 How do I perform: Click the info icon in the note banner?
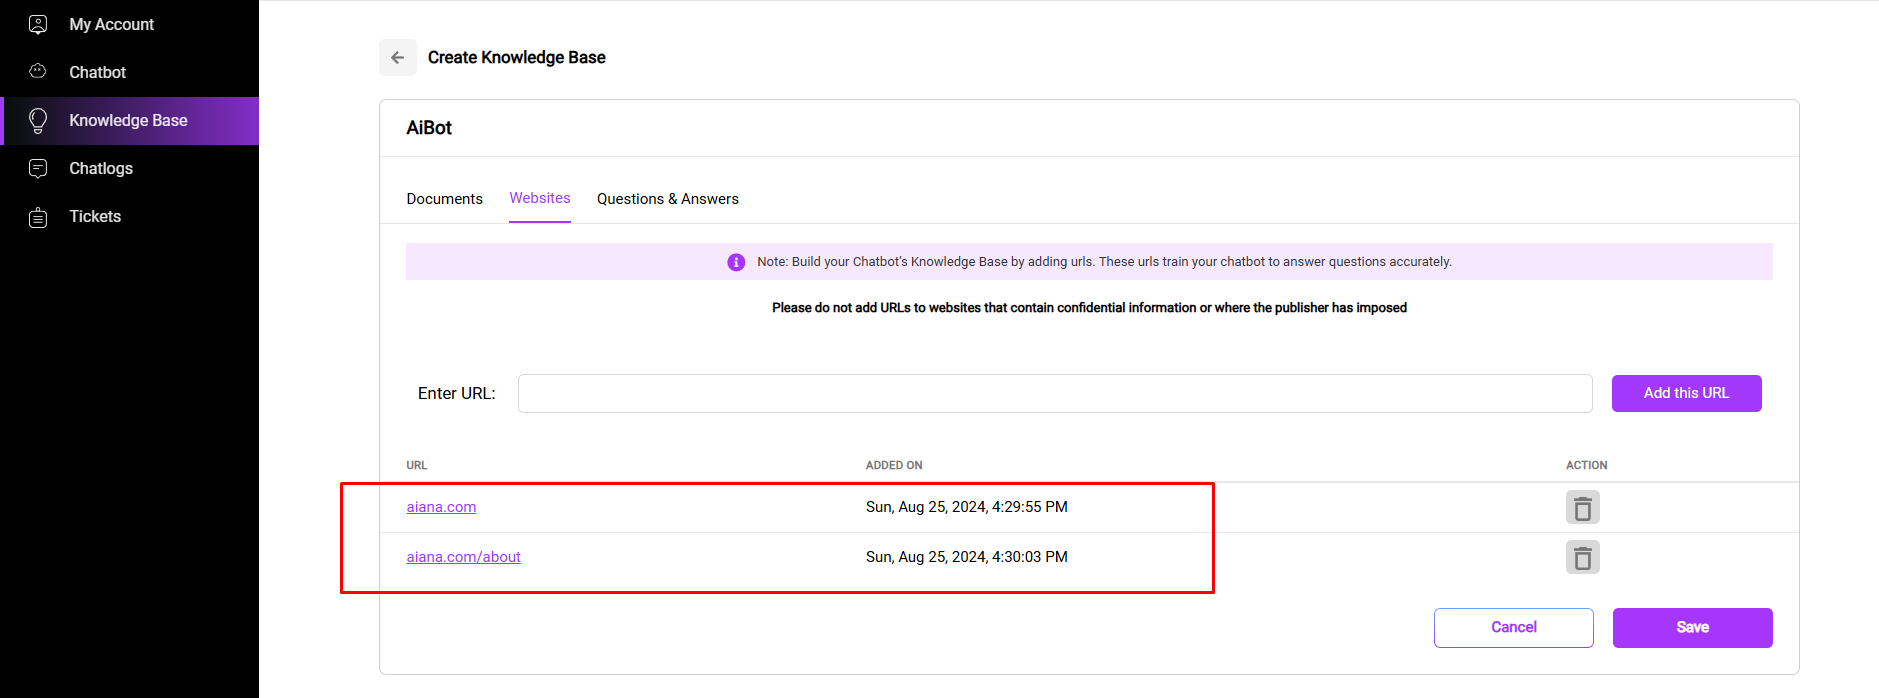(x=736, y=262)
